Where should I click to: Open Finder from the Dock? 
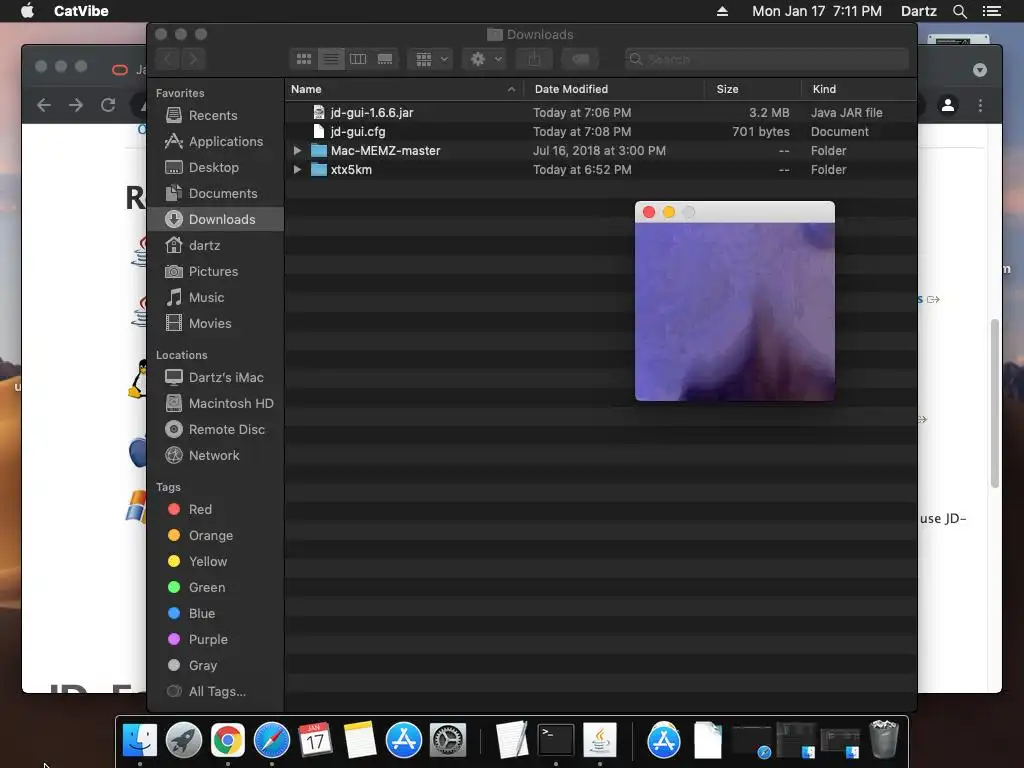point(140,740)
